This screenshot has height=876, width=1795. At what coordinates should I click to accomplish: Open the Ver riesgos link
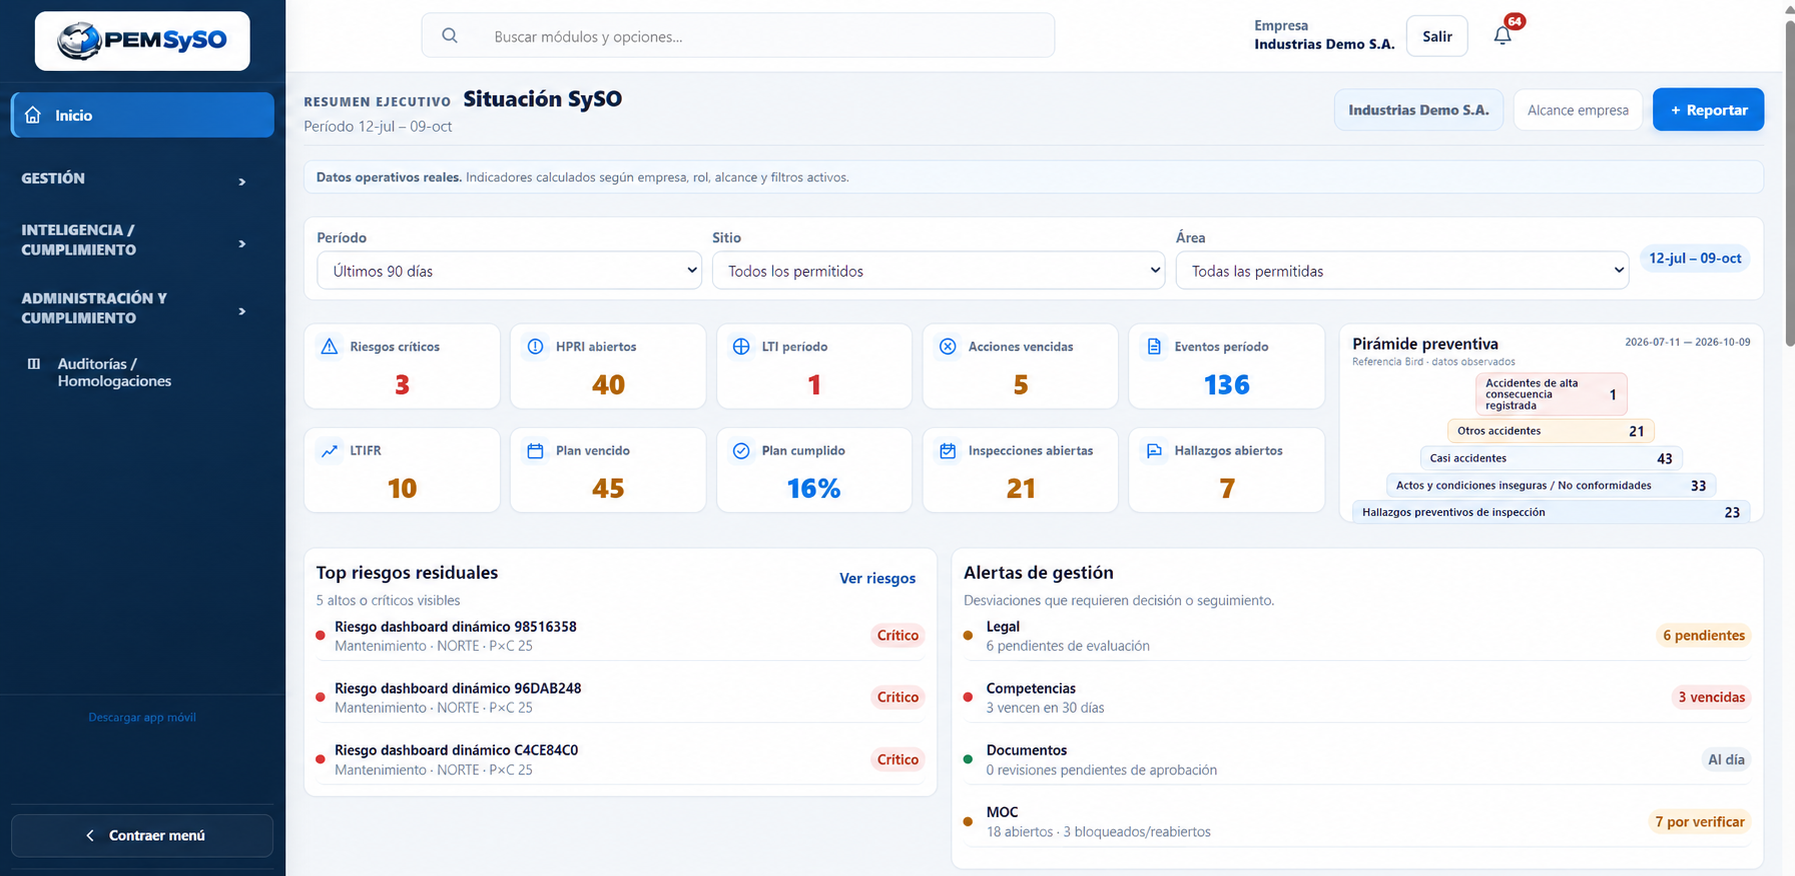pos(877,578)
